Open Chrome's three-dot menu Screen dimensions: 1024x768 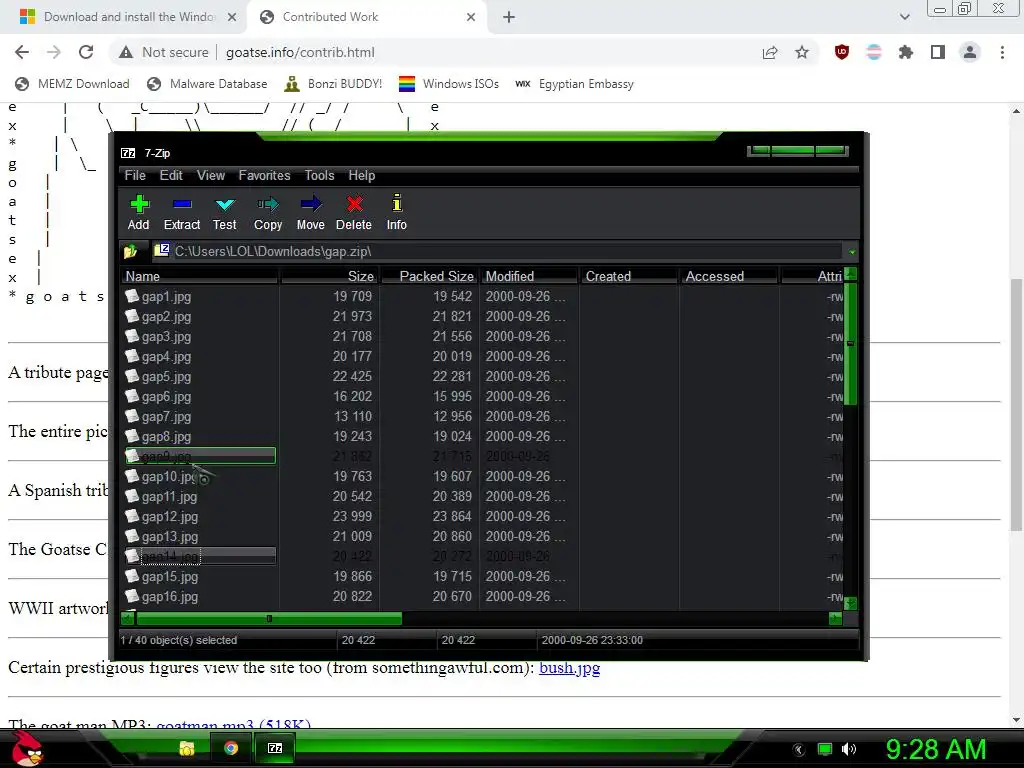(x=1002, y=52)
